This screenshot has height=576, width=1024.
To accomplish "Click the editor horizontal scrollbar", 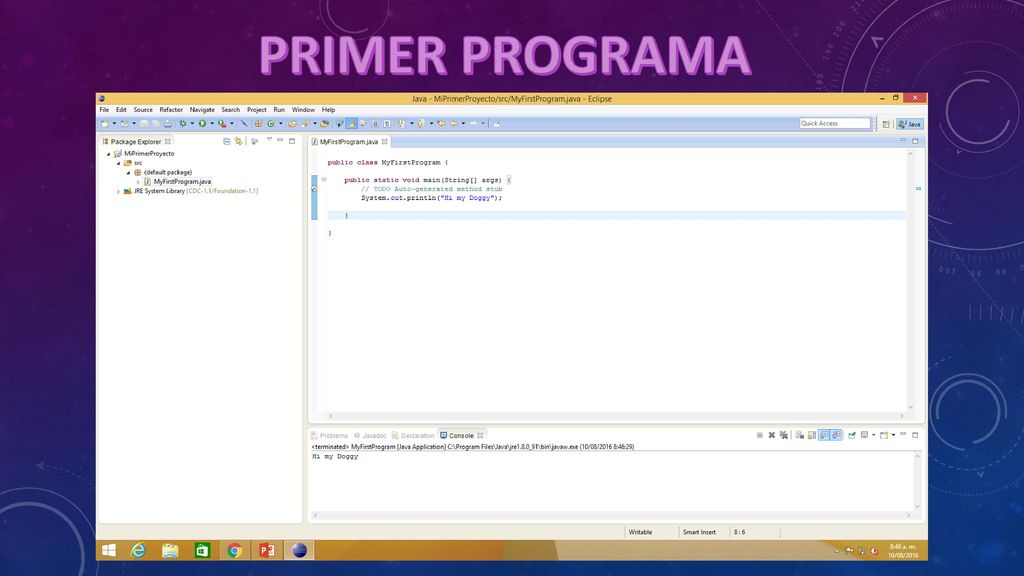I will tap(616, 416).
